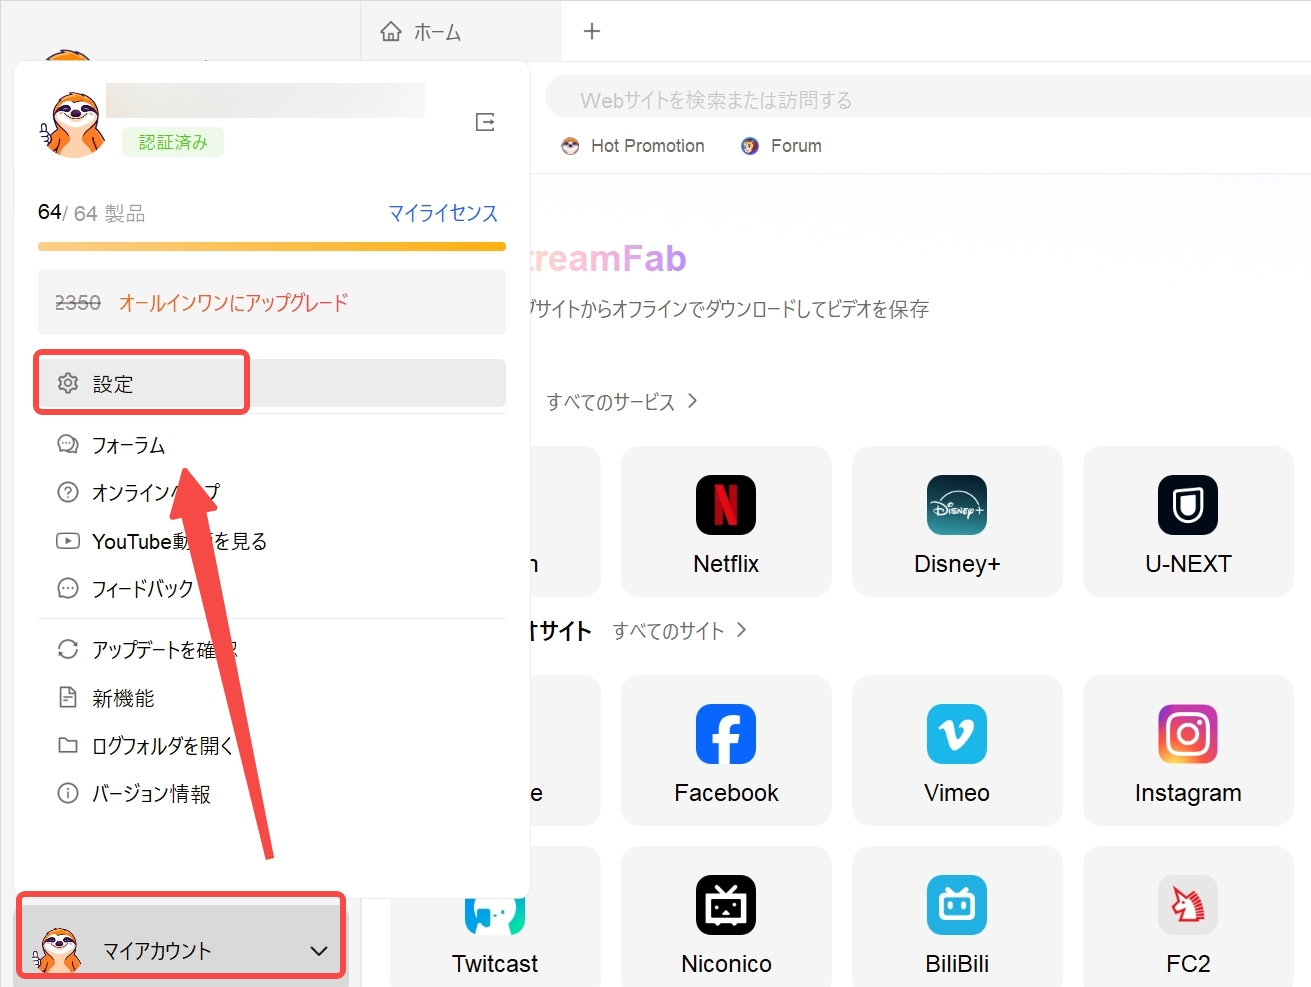
Task: Click the gear icon beside 設定
Action: pos(68,383)
